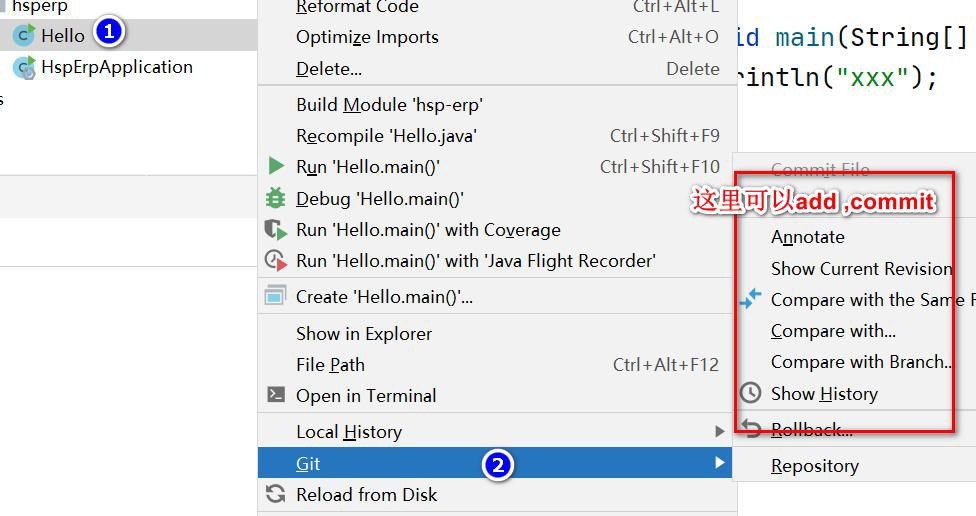Choose Optimize Imports from the context menu
The width and height of the screenshot is (976, 516).
click(367, 37)
